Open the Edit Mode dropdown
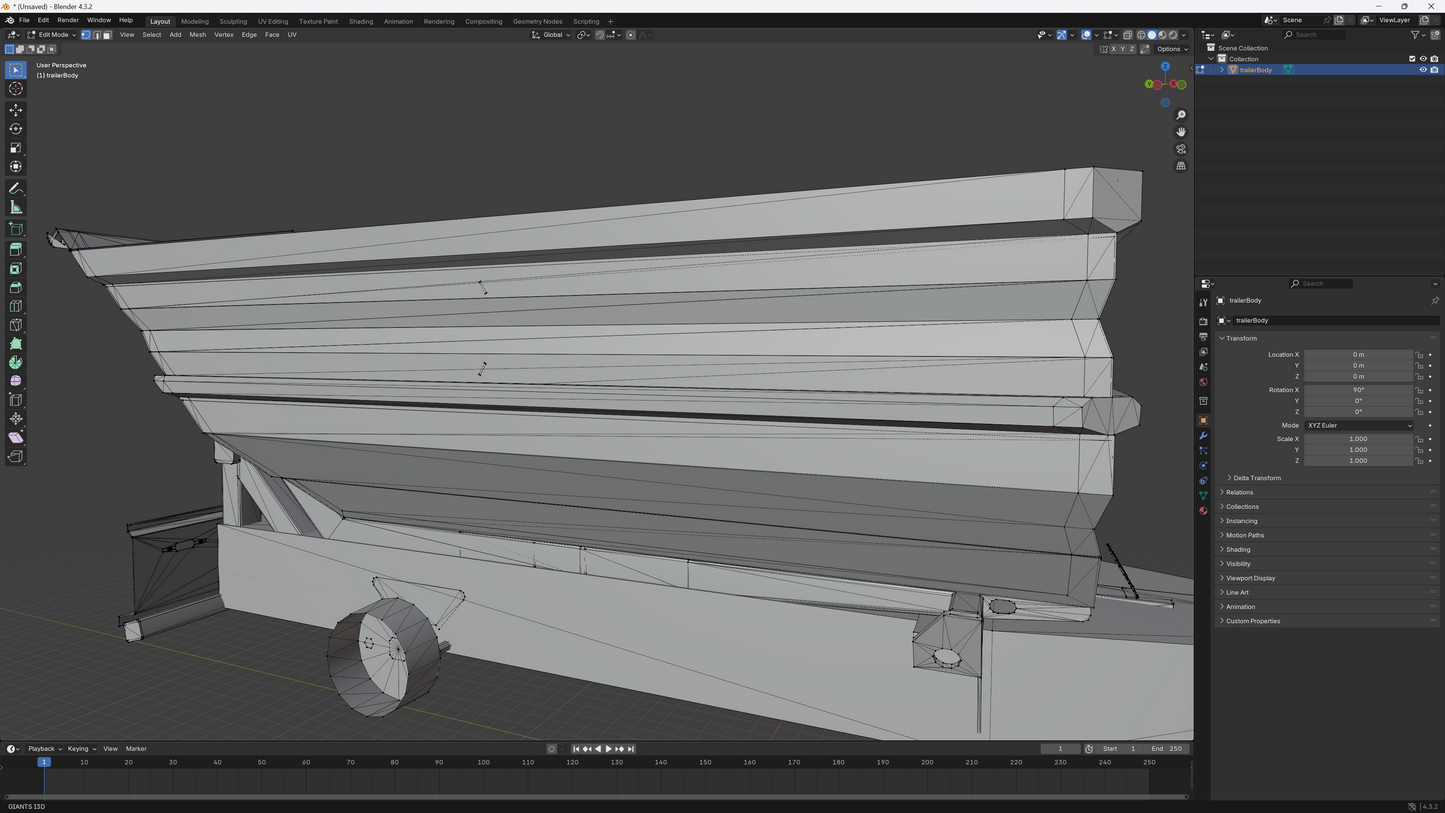This screenshot has height=813, width=1445. [52, 35]
